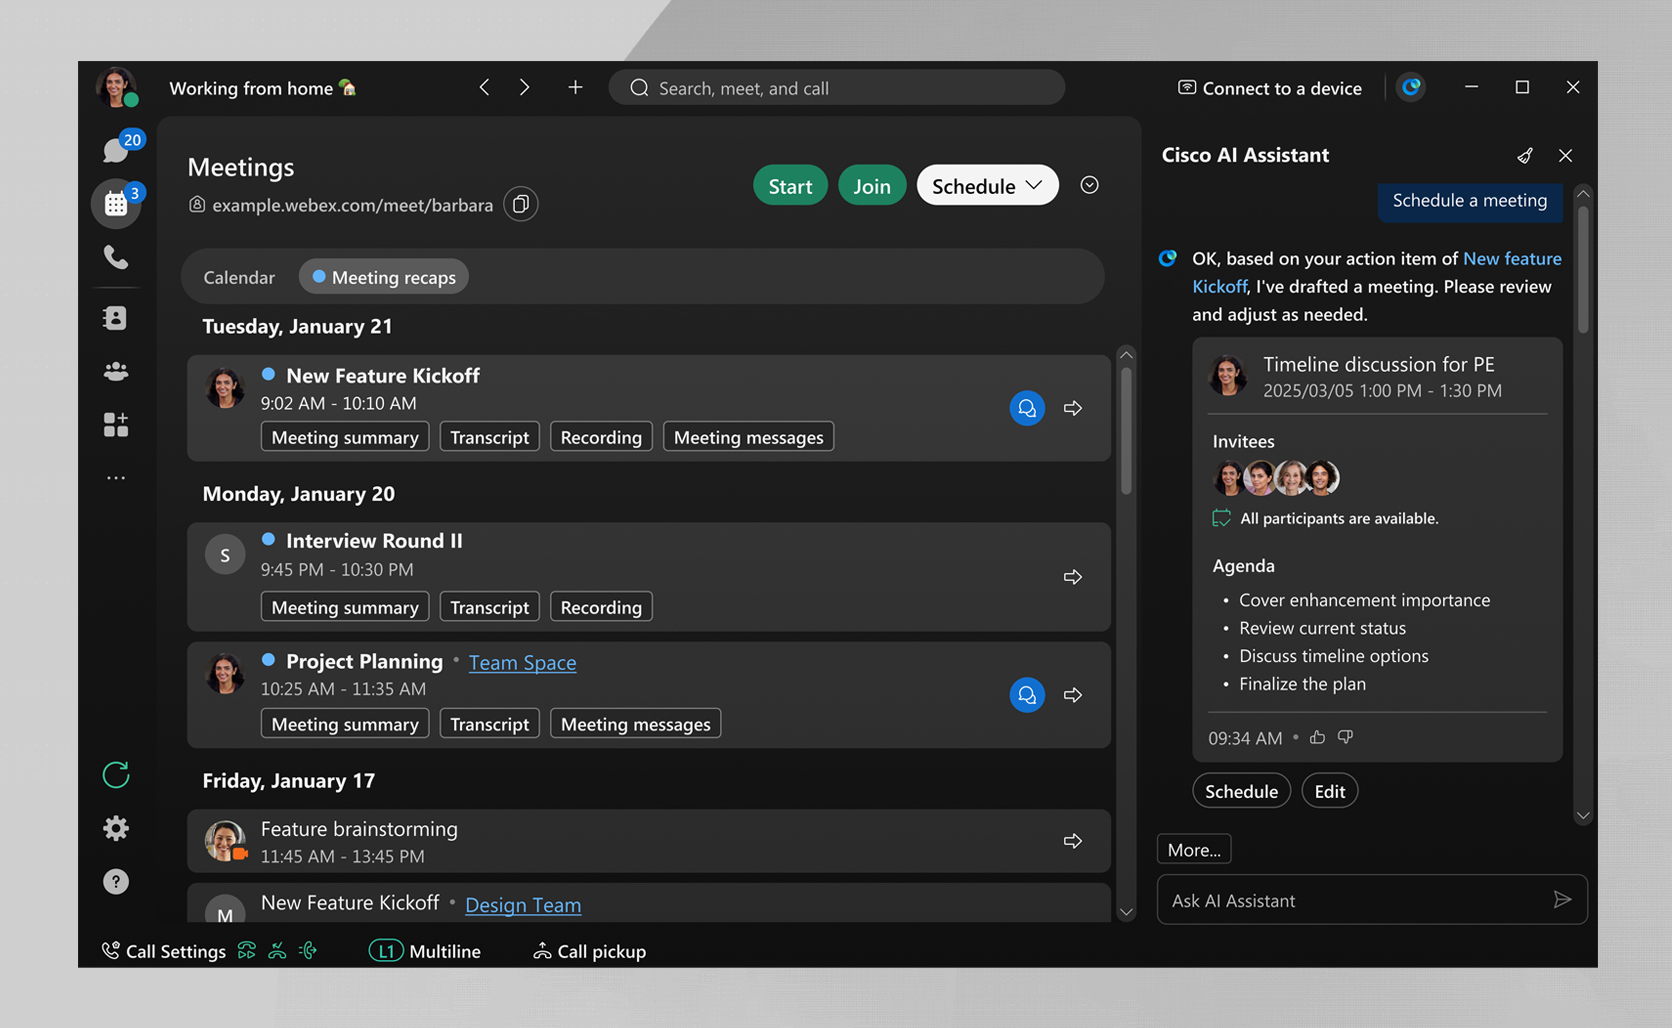Focus the Ask AI Assistant input
The image size is (1672, 1028).
(x=1372, y=900)
